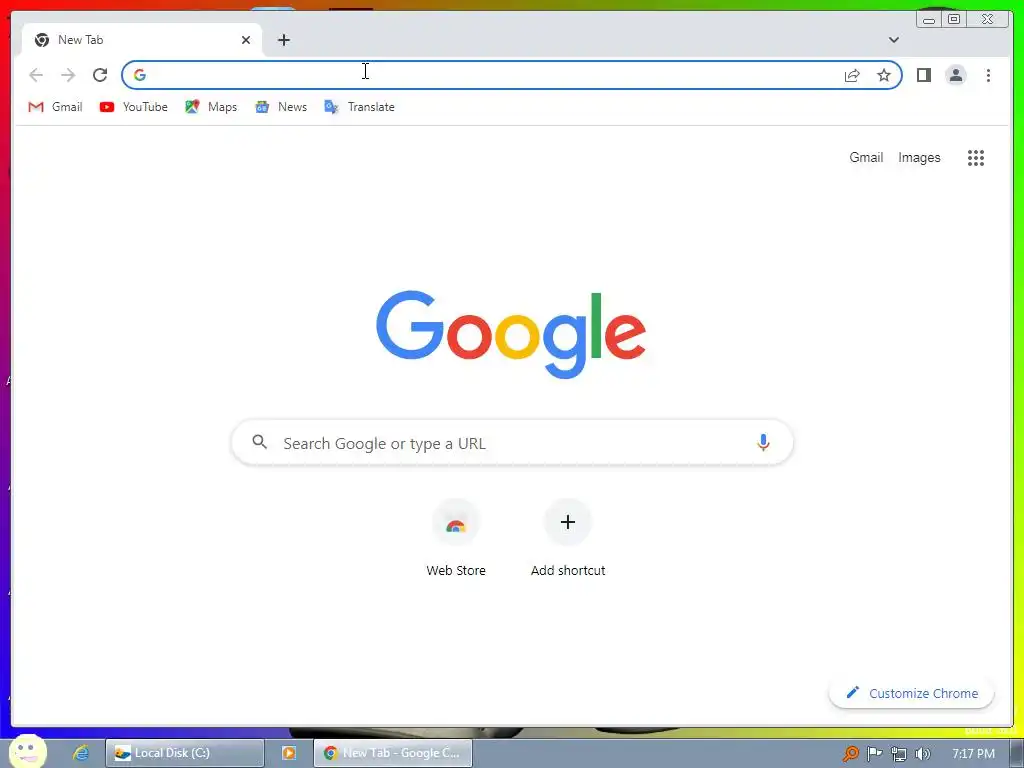Add a shortcut with the plus tile
This screenshot has height=768, width=1024.
(568, 538)
